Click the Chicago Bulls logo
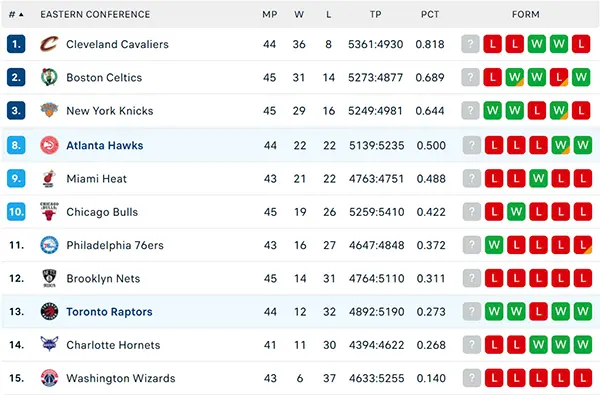The height and width of the screenshot is (395, 600). (49, 212)
